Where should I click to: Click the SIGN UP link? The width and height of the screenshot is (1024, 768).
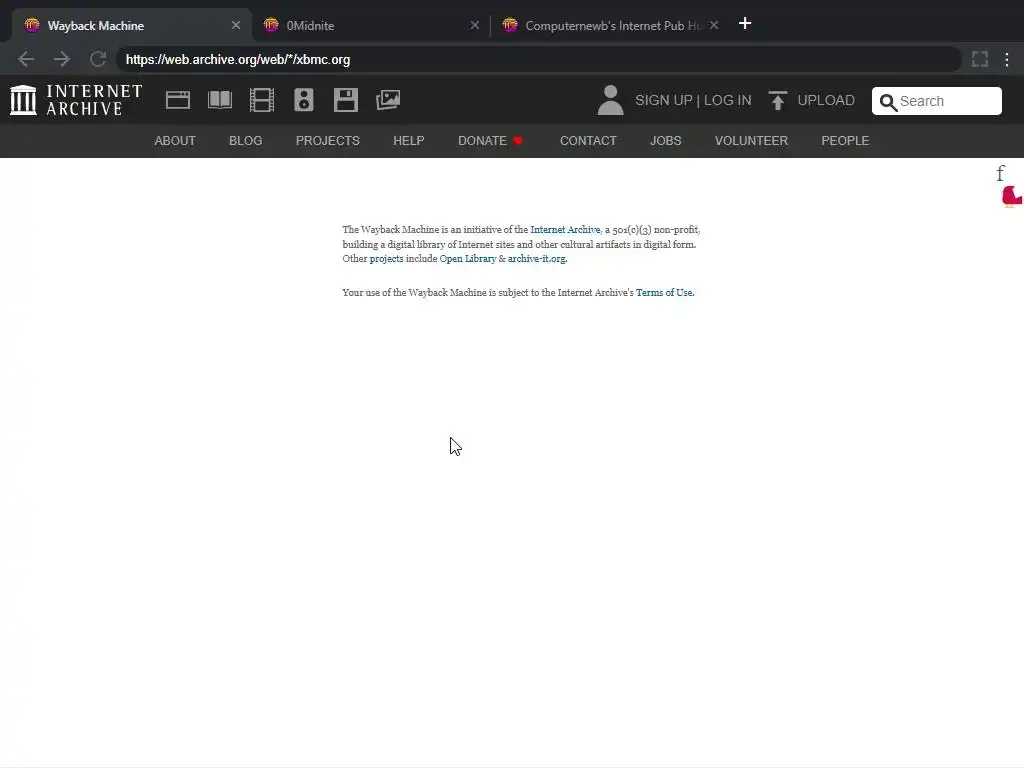(x=664, y=100)
